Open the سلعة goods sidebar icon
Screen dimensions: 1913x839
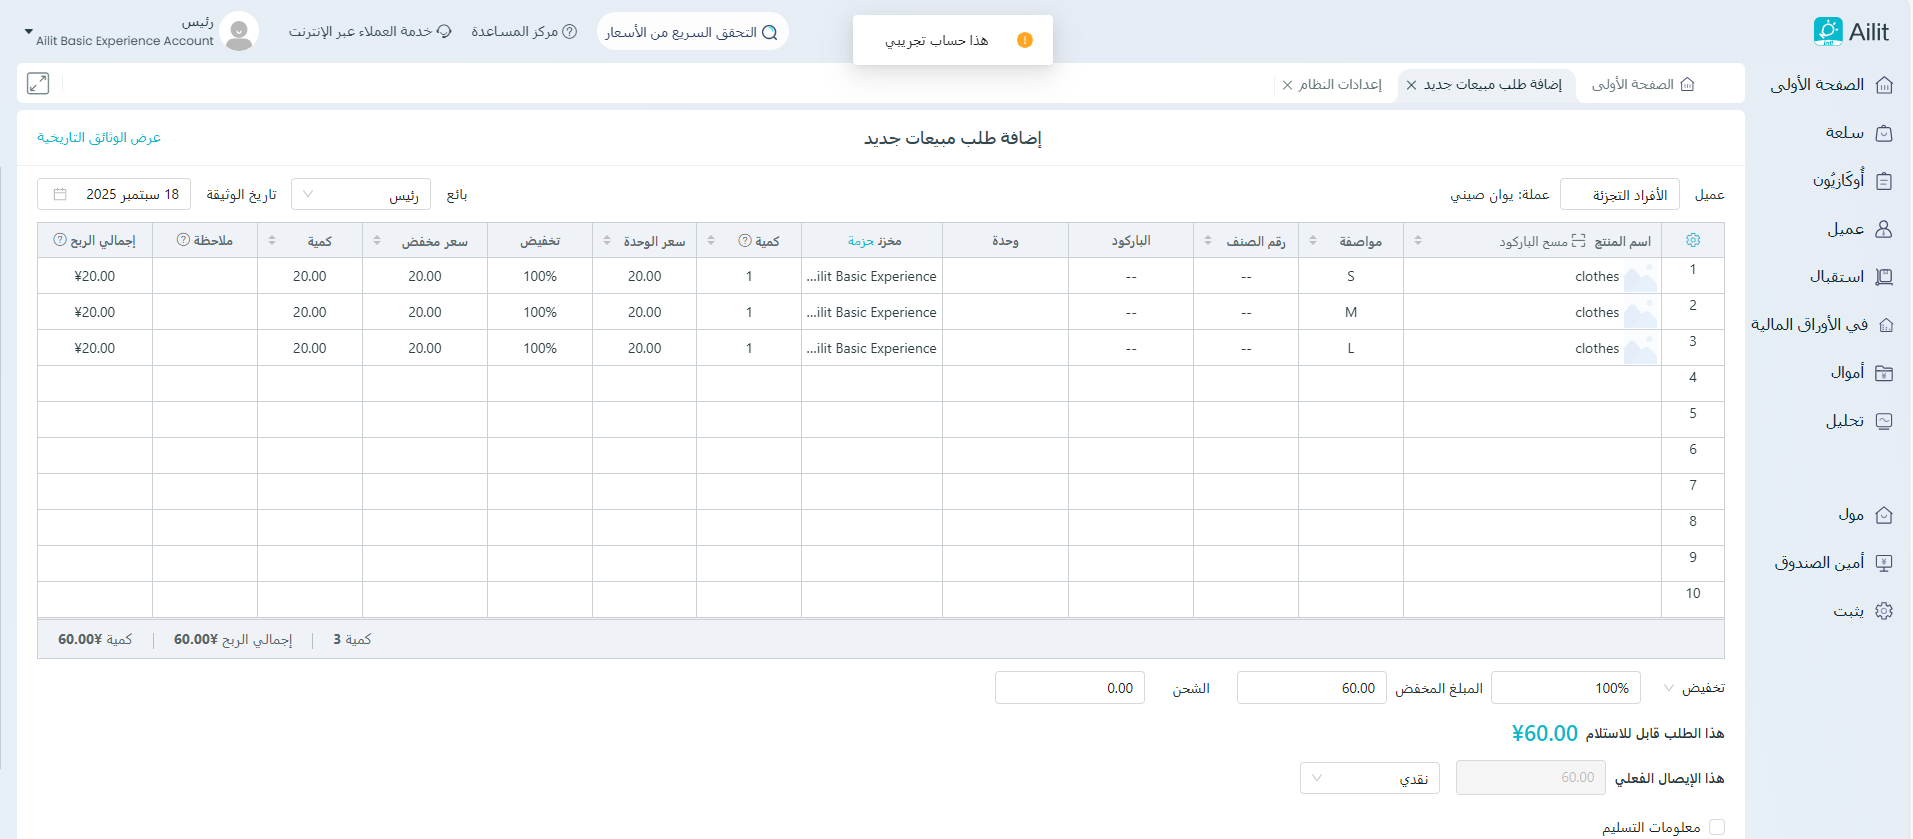coord(1884,133)
